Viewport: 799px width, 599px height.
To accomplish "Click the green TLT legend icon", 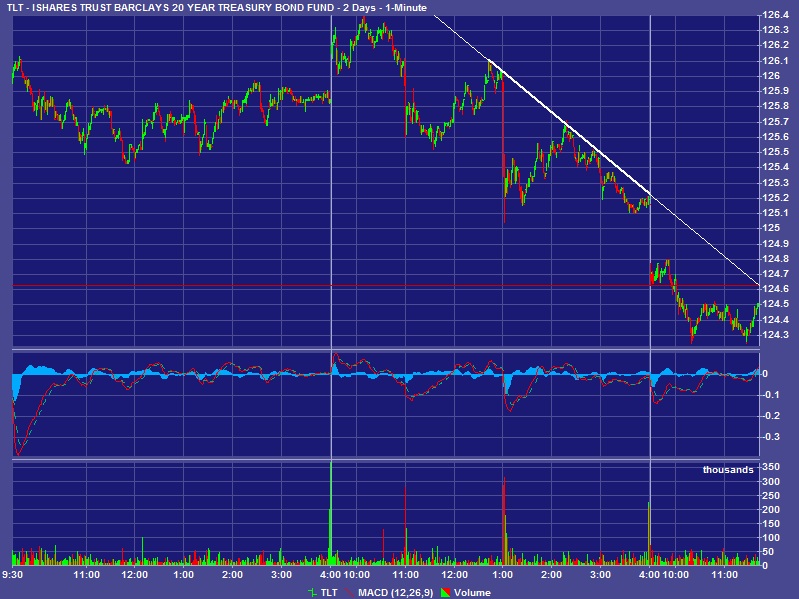I will tap(312, 592).
